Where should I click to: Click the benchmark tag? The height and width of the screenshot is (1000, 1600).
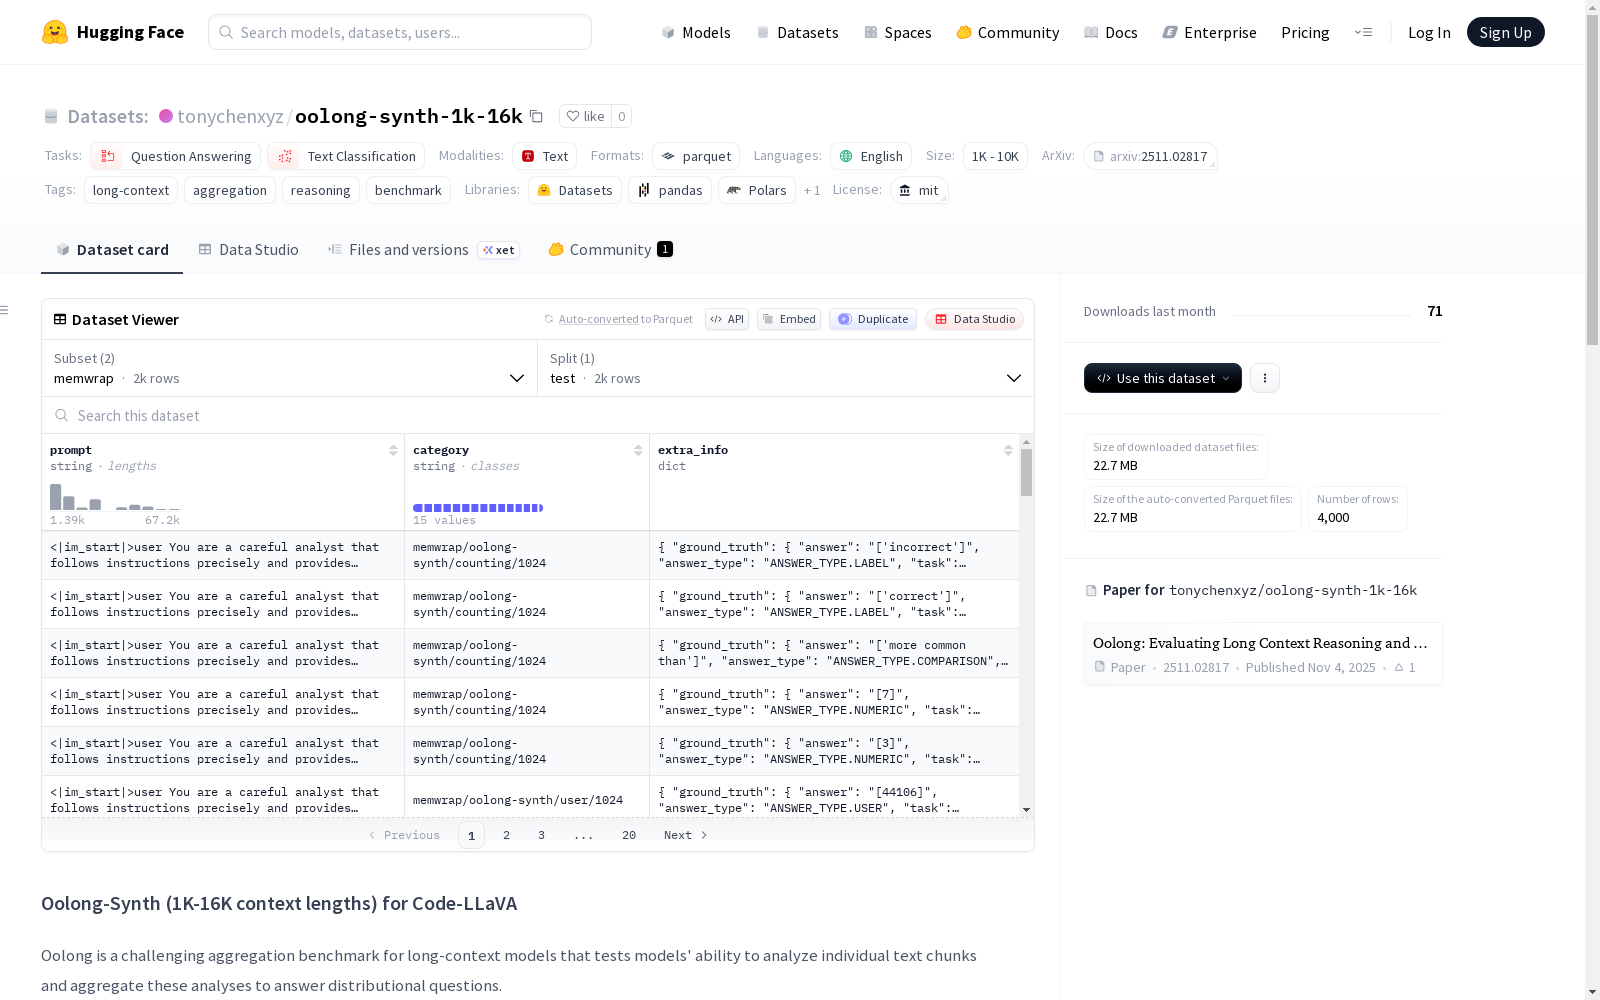408,190
